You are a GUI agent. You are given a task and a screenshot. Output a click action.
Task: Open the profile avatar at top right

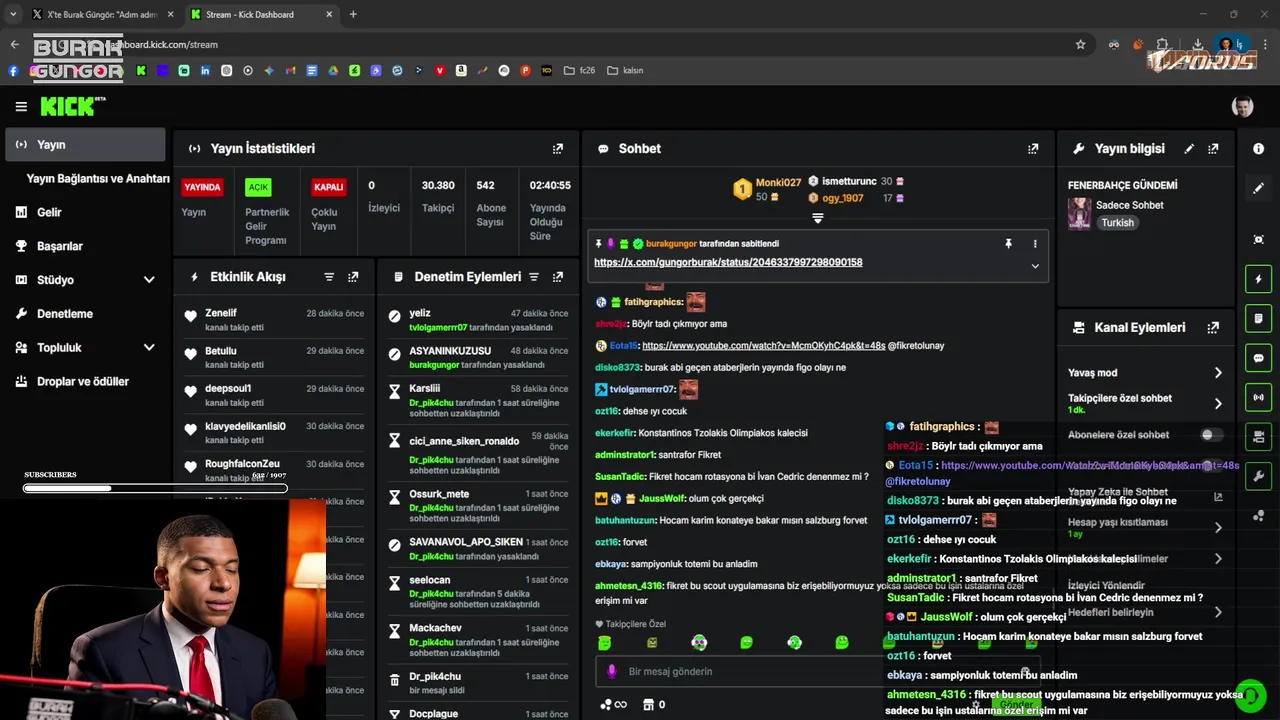pos(1242,106)
